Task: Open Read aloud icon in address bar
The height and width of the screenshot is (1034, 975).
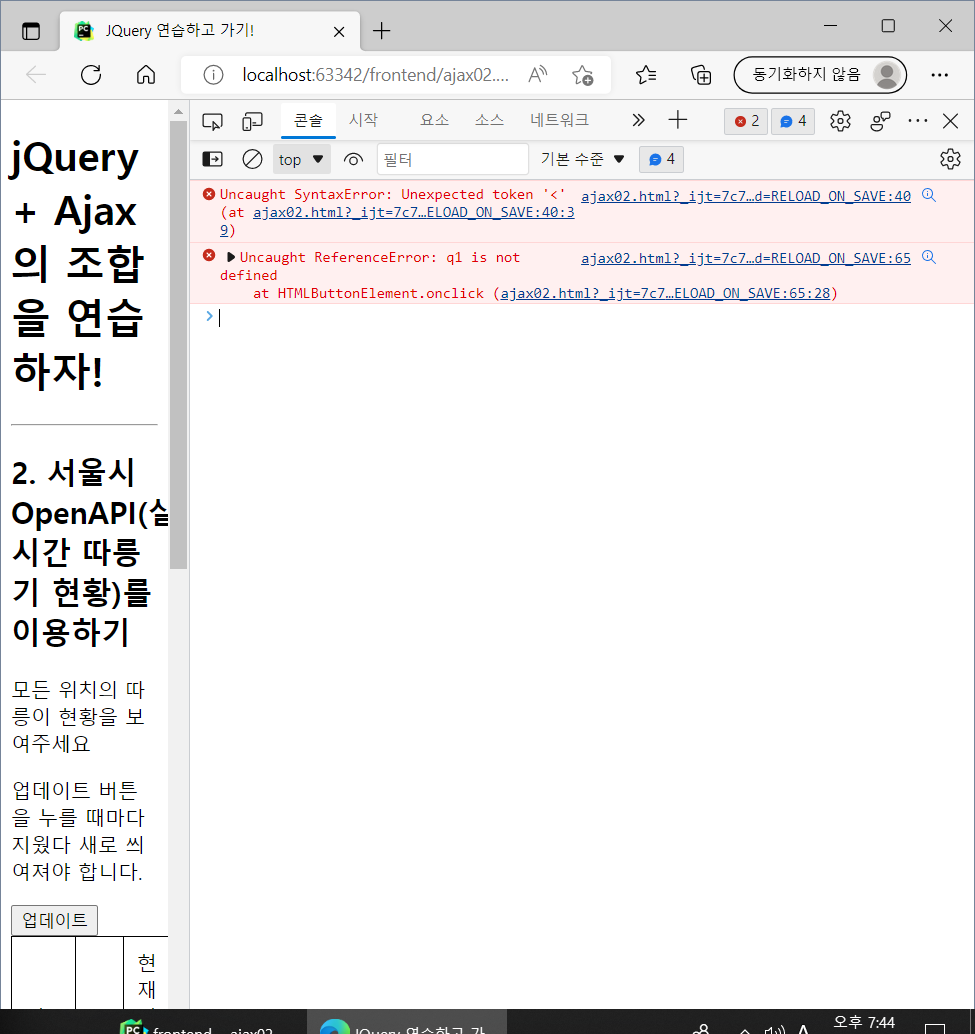Action: pyautogui.click(x=538, y=75)
